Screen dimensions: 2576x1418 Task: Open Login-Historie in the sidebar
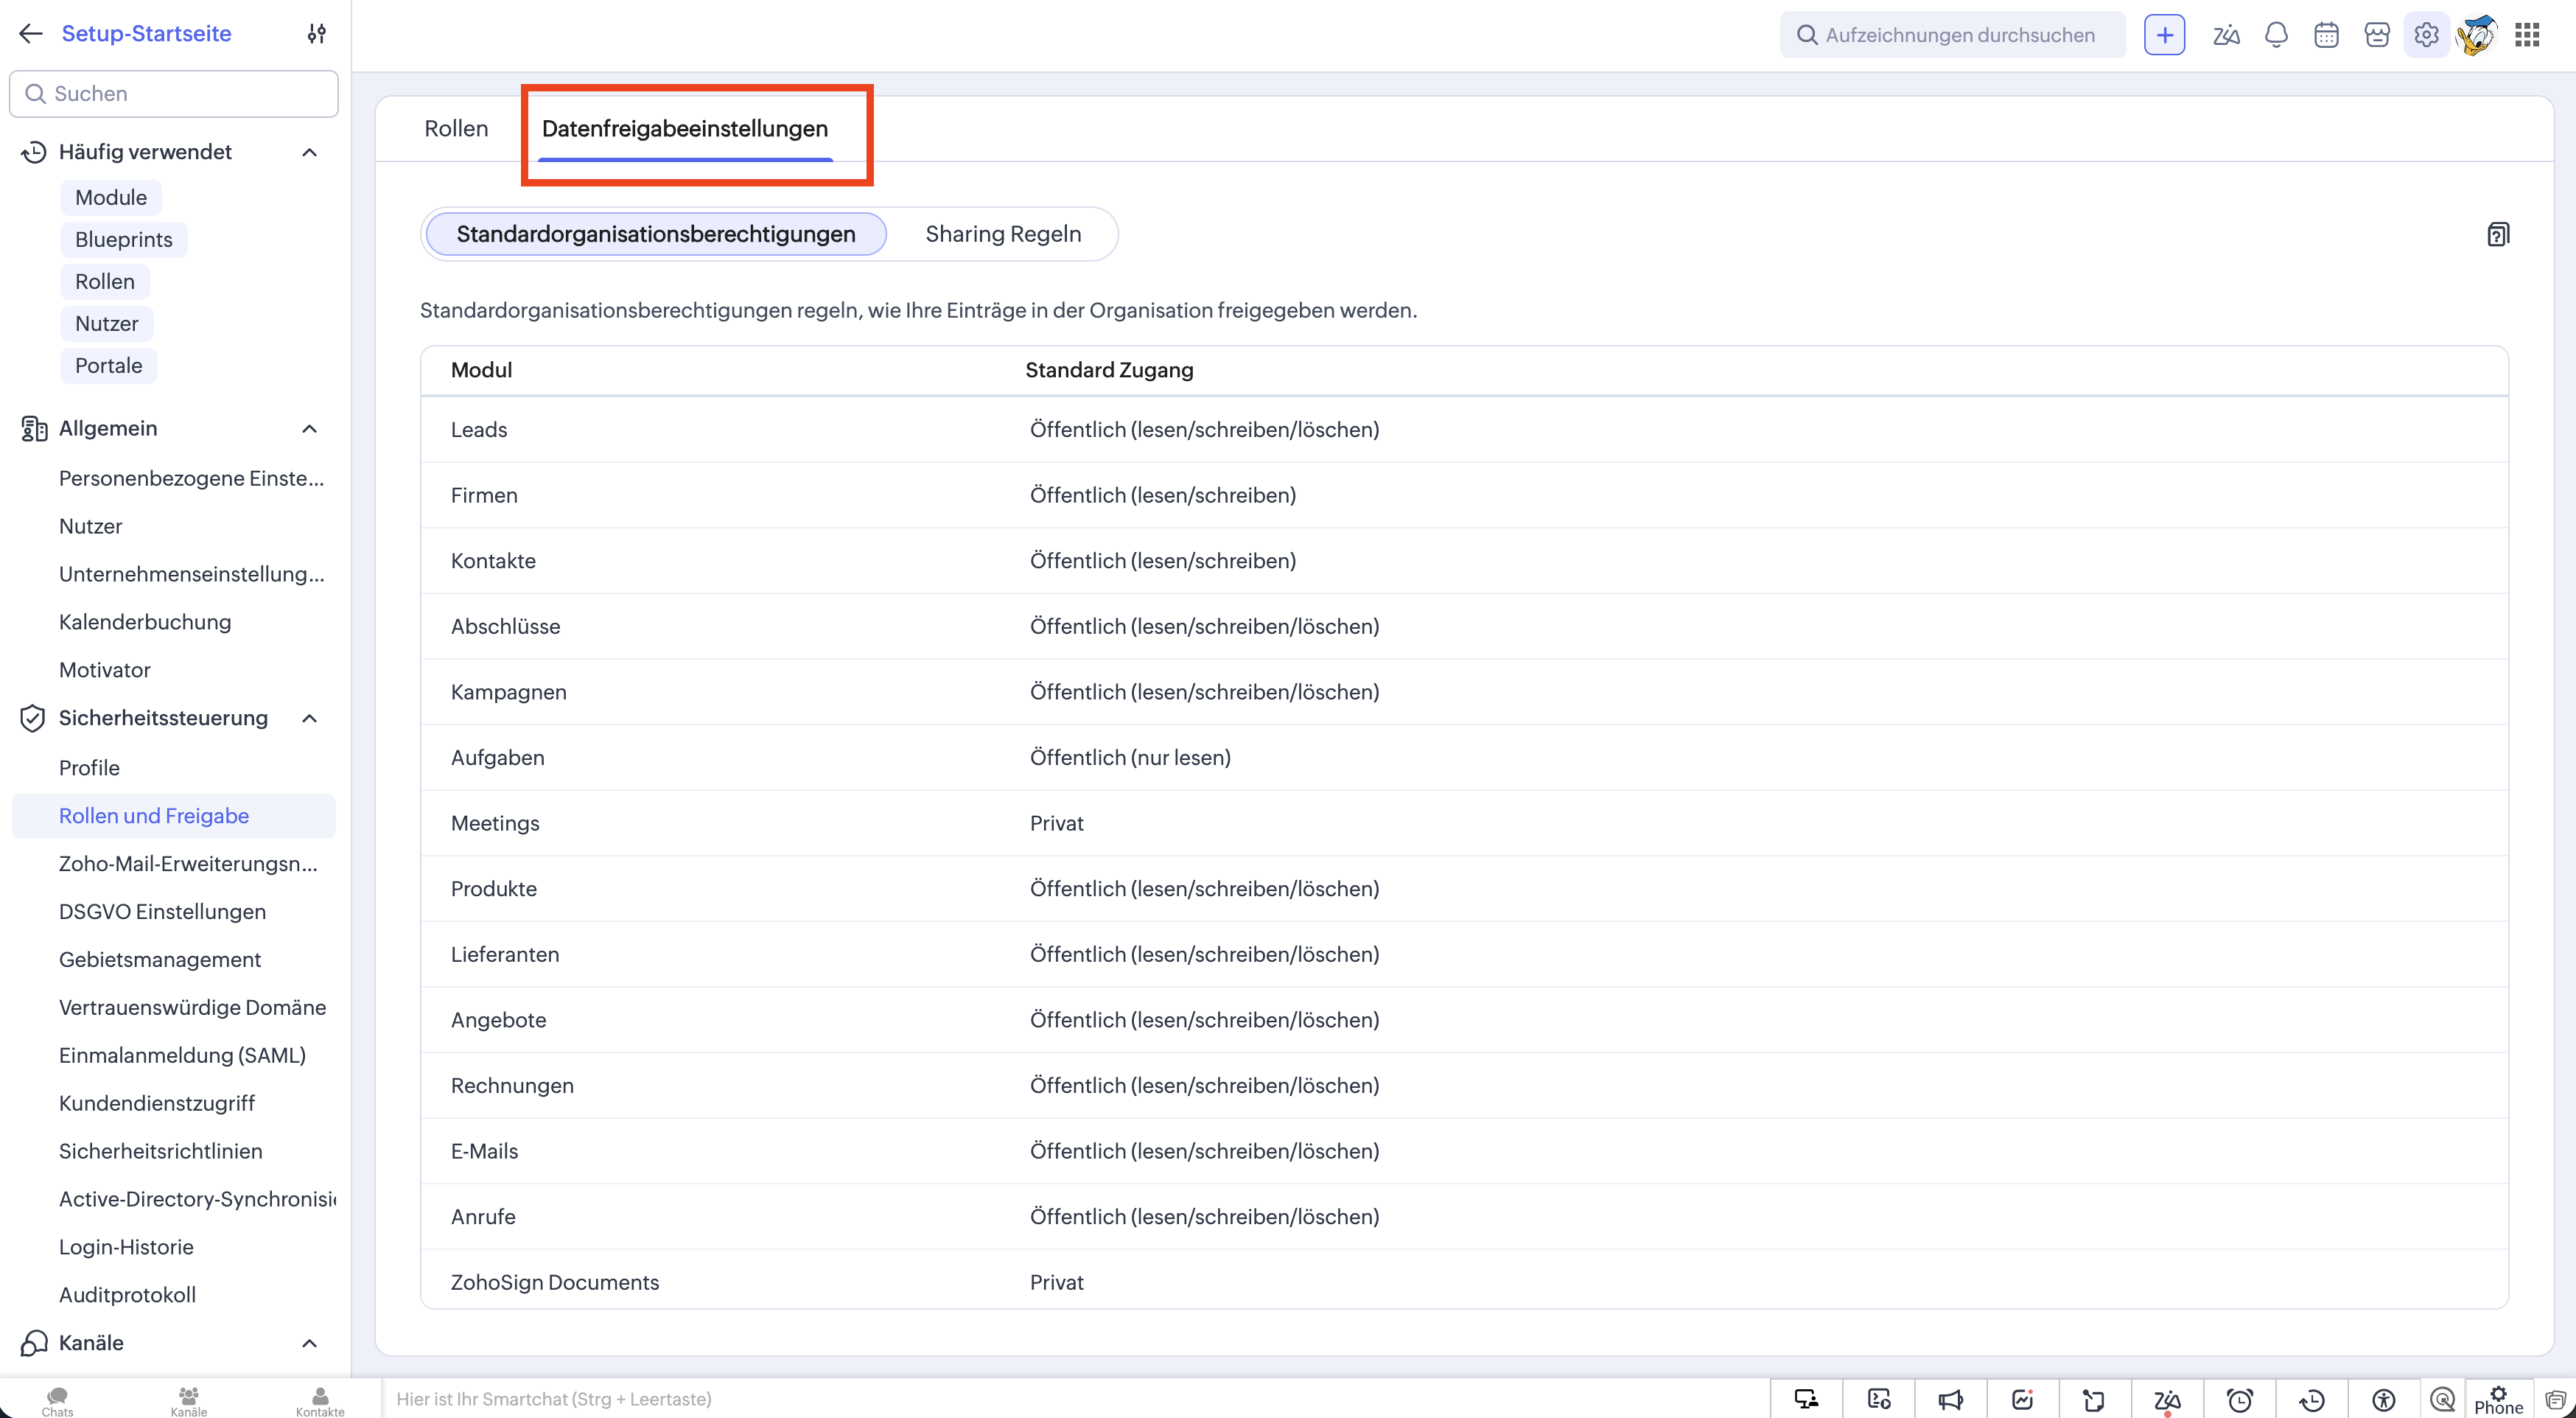point(126,1247)
